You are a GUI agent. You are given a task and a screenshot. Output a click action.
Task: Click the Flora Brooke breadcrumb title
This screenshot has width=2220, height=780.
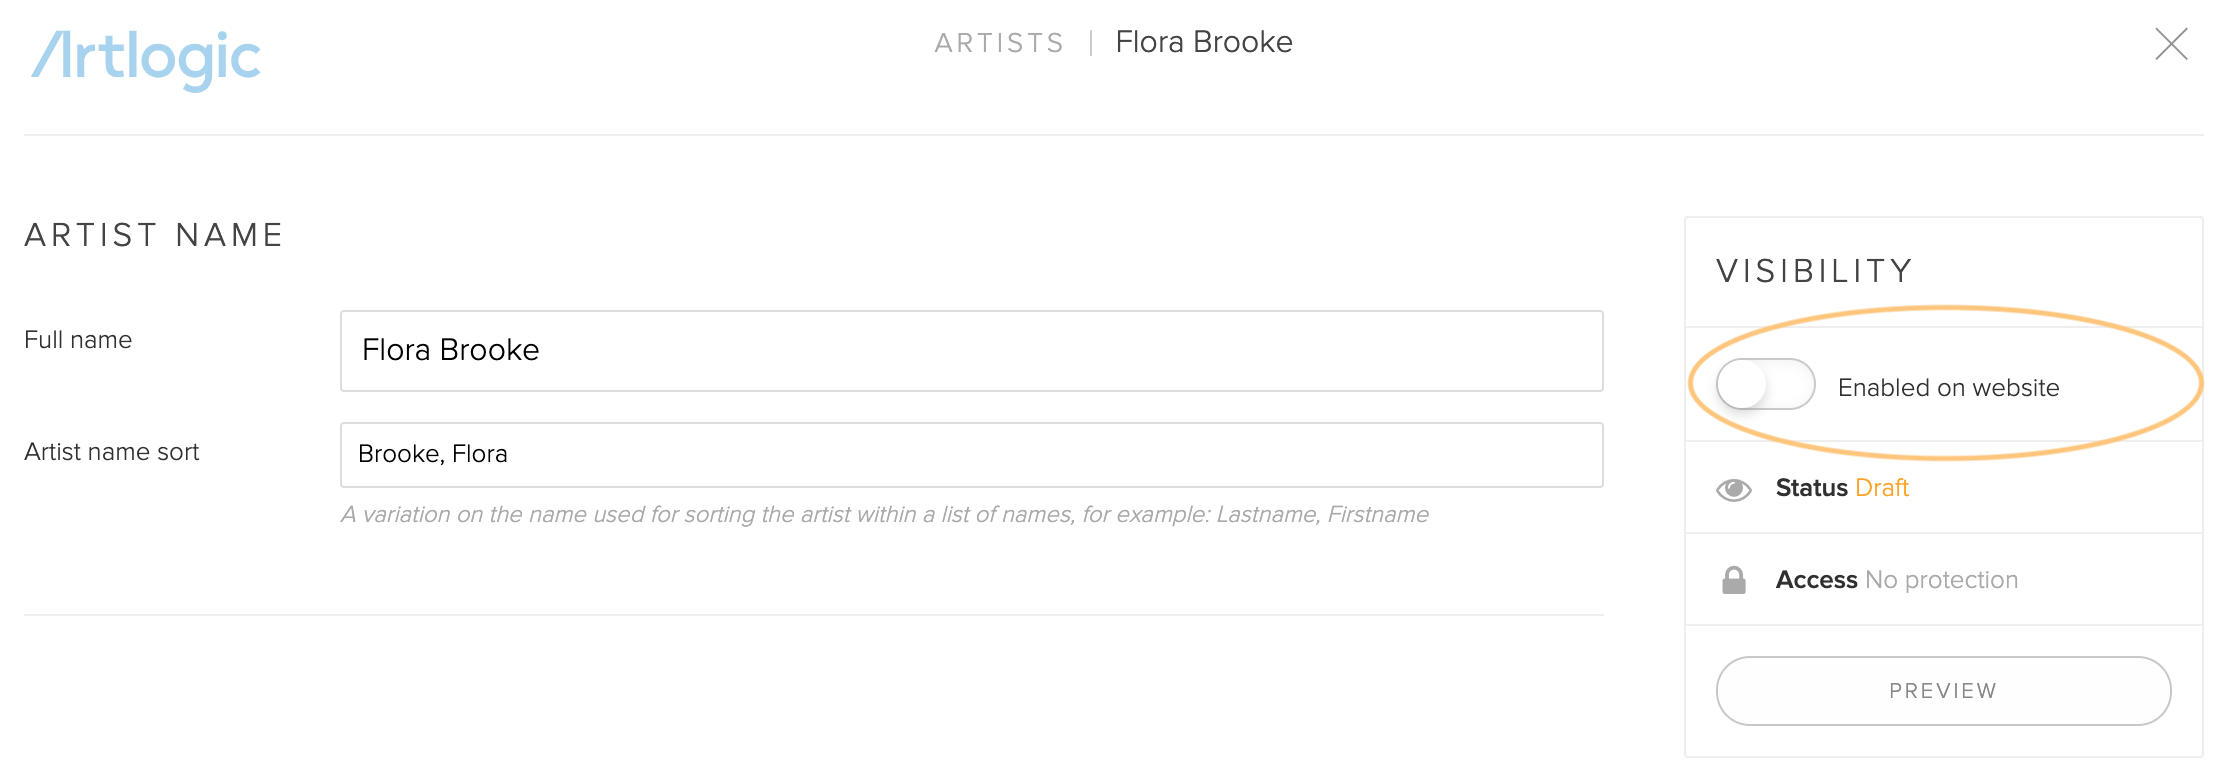pos(1204,42)
